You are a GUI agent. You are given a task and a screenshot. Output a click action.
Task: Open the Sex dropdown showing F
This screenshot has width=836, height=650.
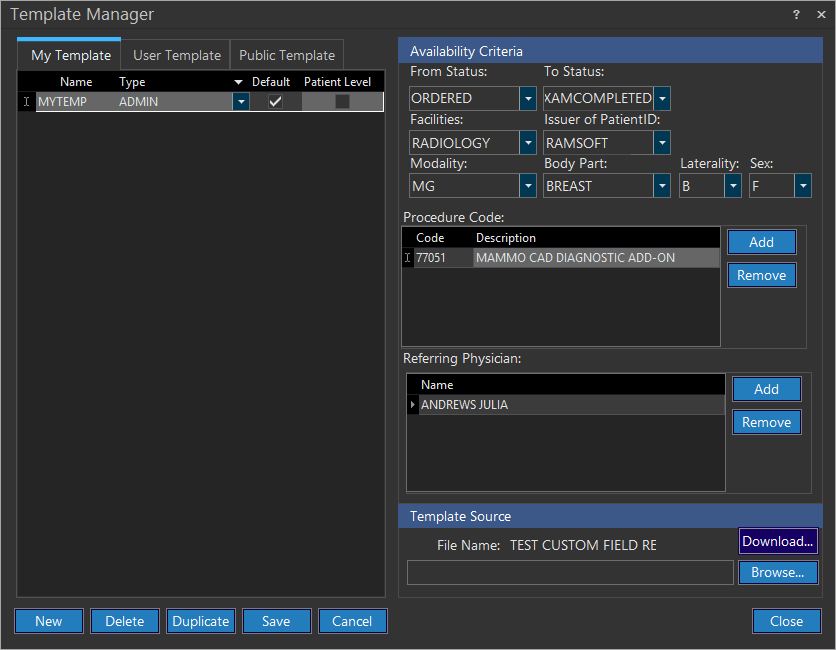[802, 186]
